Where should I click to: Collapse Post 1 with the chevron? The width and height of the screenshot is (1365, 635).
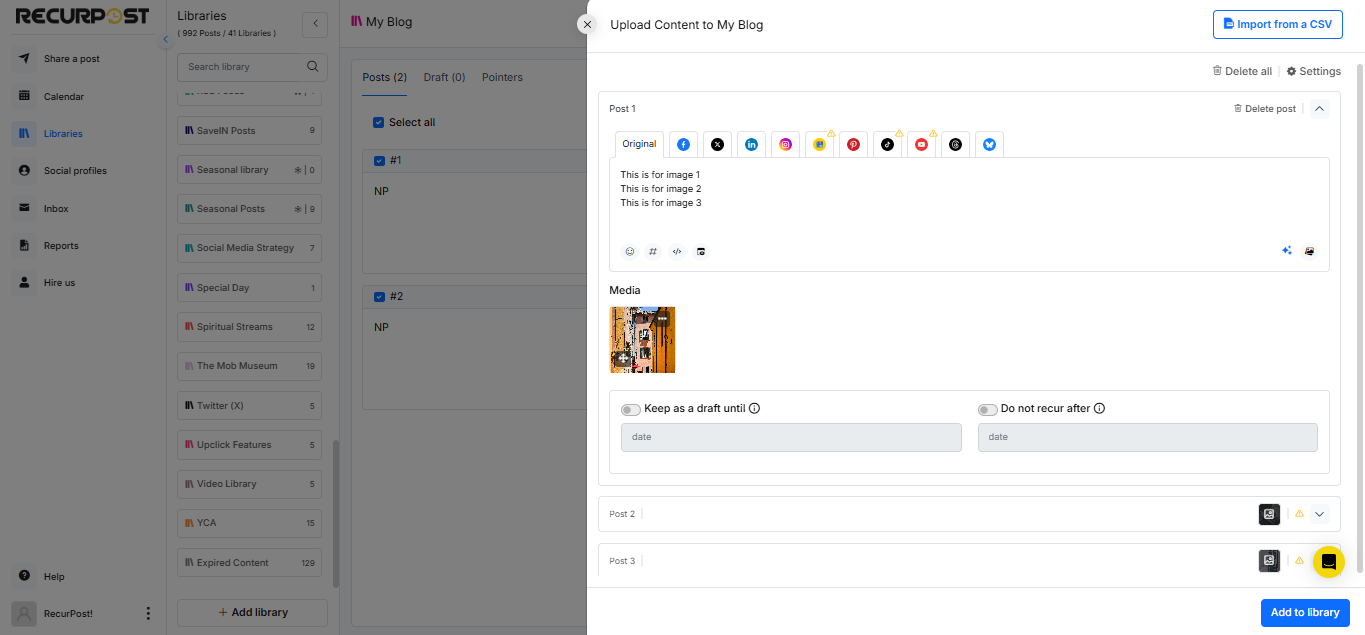pyautogui.click(x=1319, y=108)
